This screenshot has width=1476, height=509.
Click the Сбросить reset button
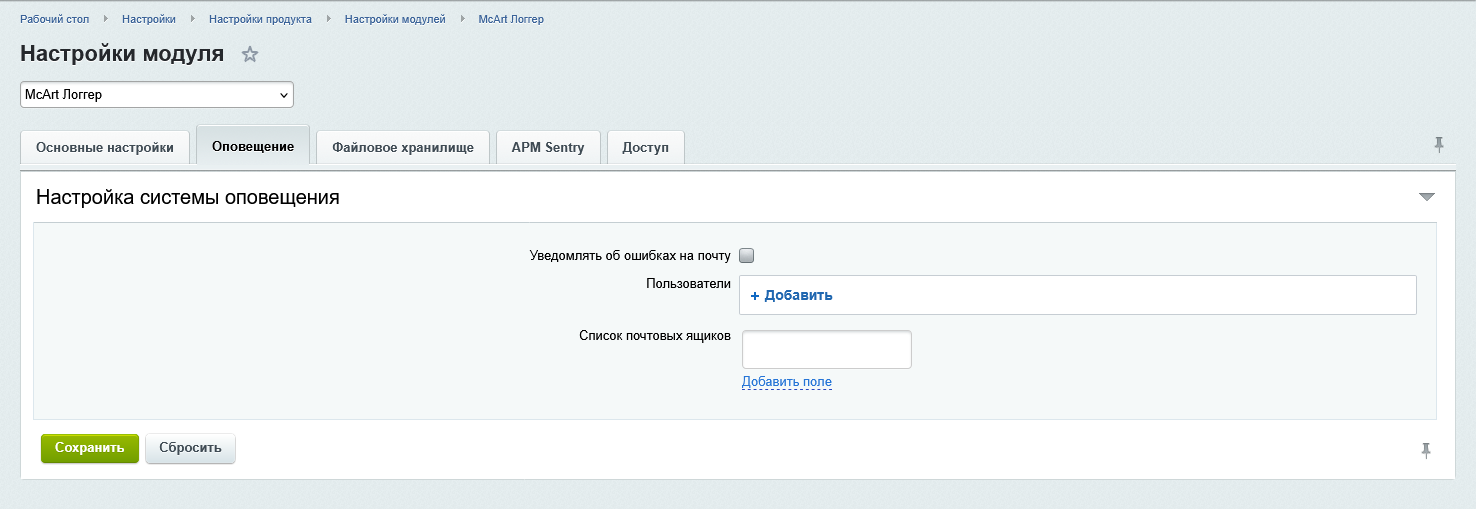click(x=190, y=448)
